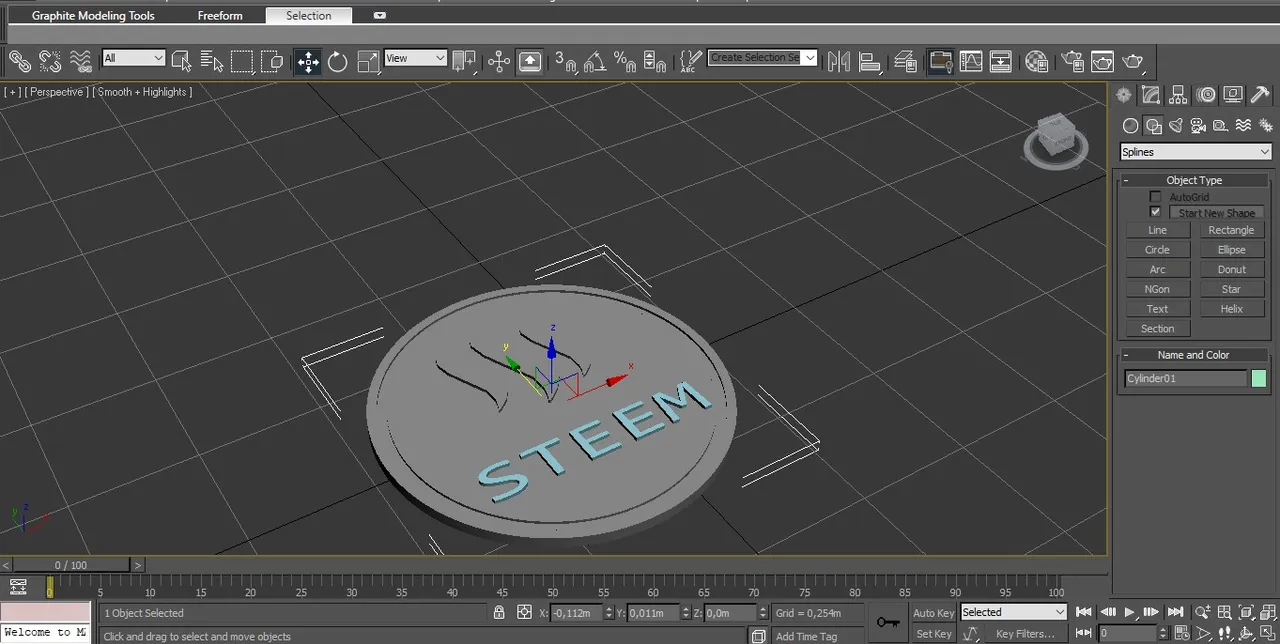Toggle Keyboard Shortcut Override icon
The width and height of the screenshot is (1280, 644).
530,62
